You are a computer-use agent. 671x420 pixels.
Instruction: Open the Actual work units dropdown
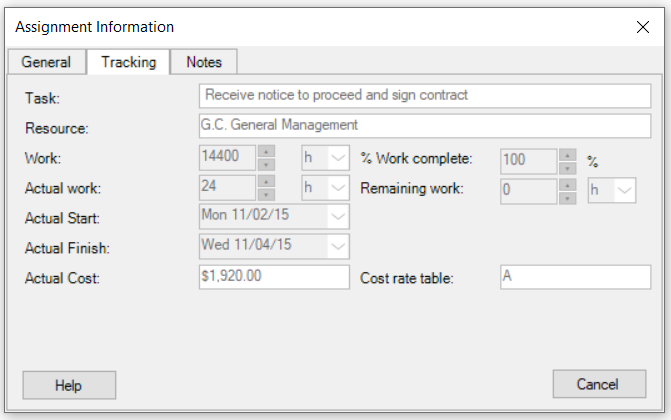(338, 187)
